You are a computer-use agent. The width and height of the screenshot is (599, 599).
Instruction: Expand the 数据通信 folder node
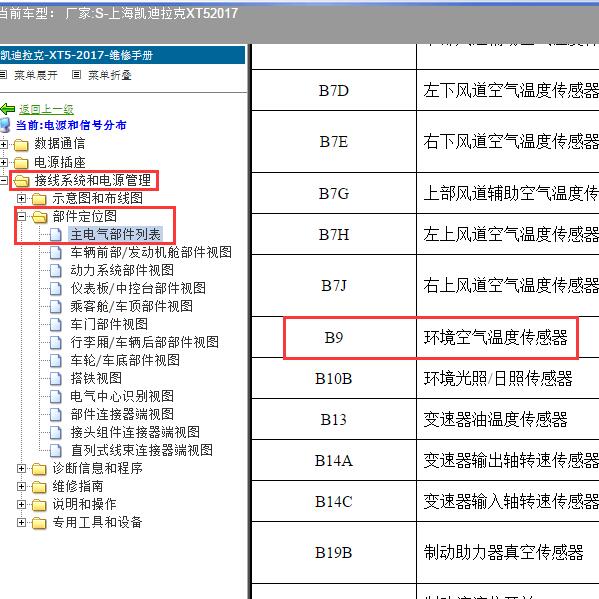[3, 144]
